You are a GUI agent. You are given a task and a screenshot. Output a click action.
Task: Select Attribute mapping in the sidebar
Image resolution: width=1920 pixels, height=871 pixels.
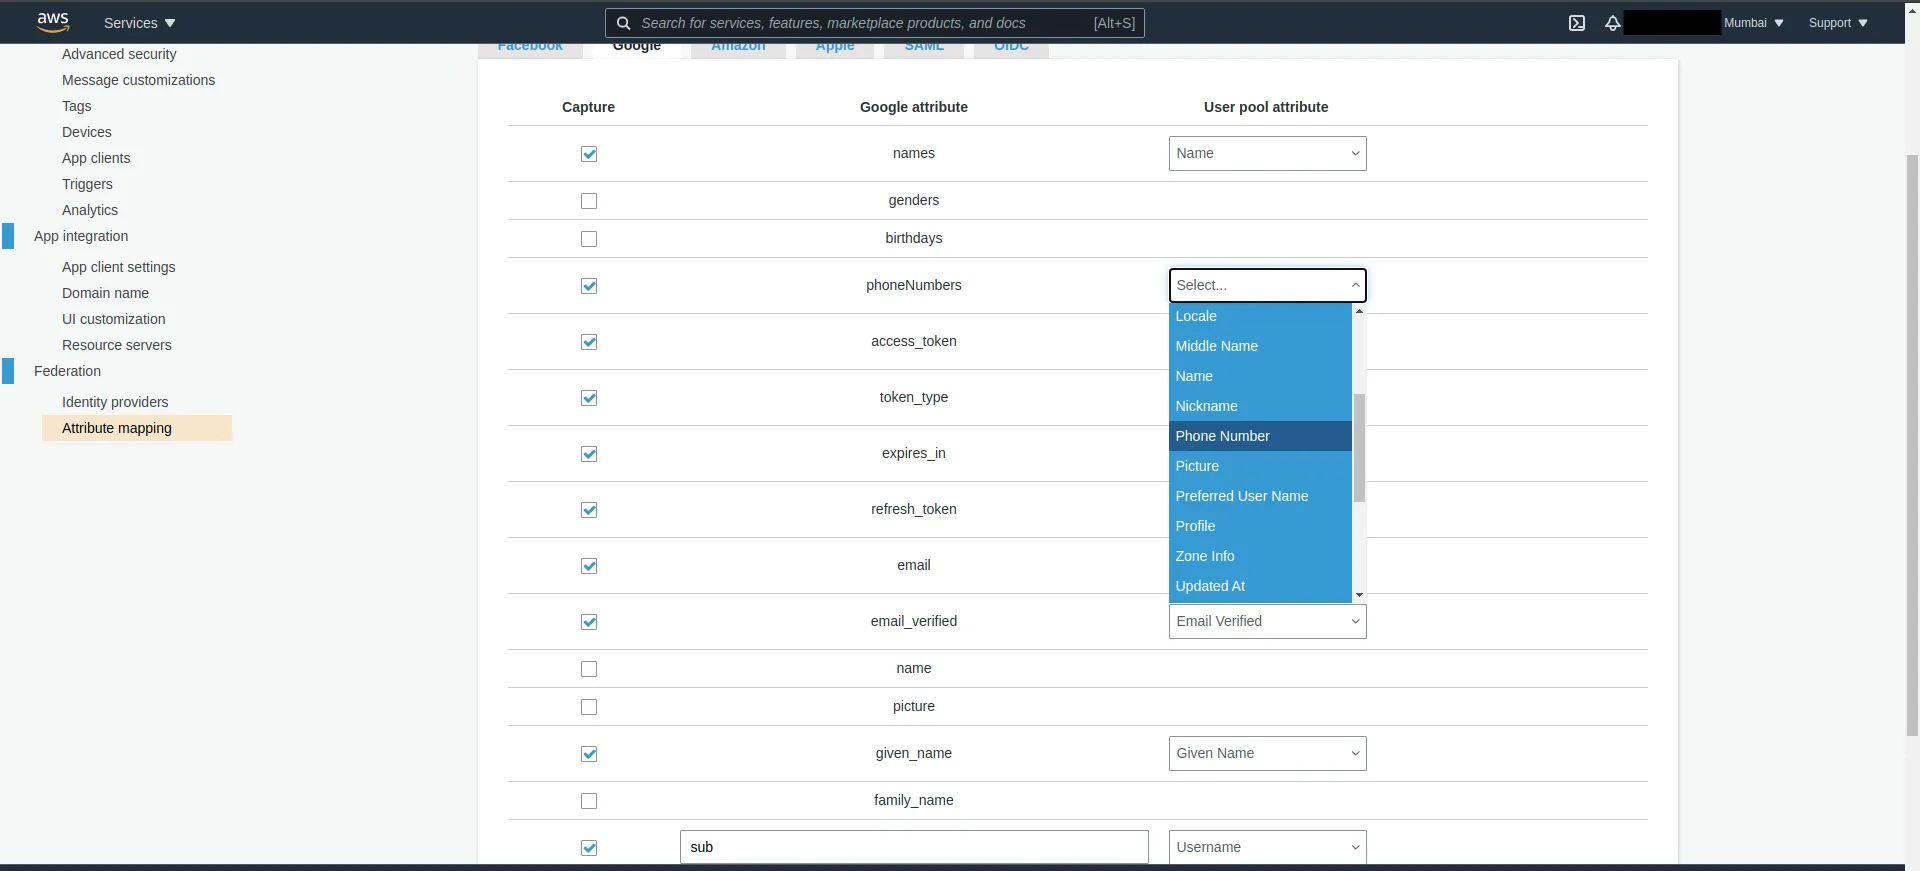137,428
